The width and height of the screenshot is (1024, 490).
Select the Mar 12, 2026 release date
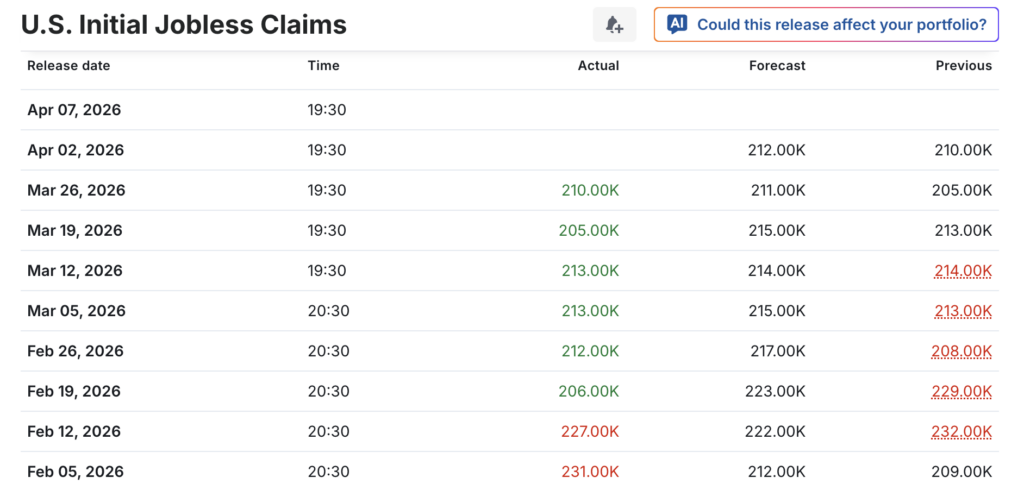click(x=74, y=270)
